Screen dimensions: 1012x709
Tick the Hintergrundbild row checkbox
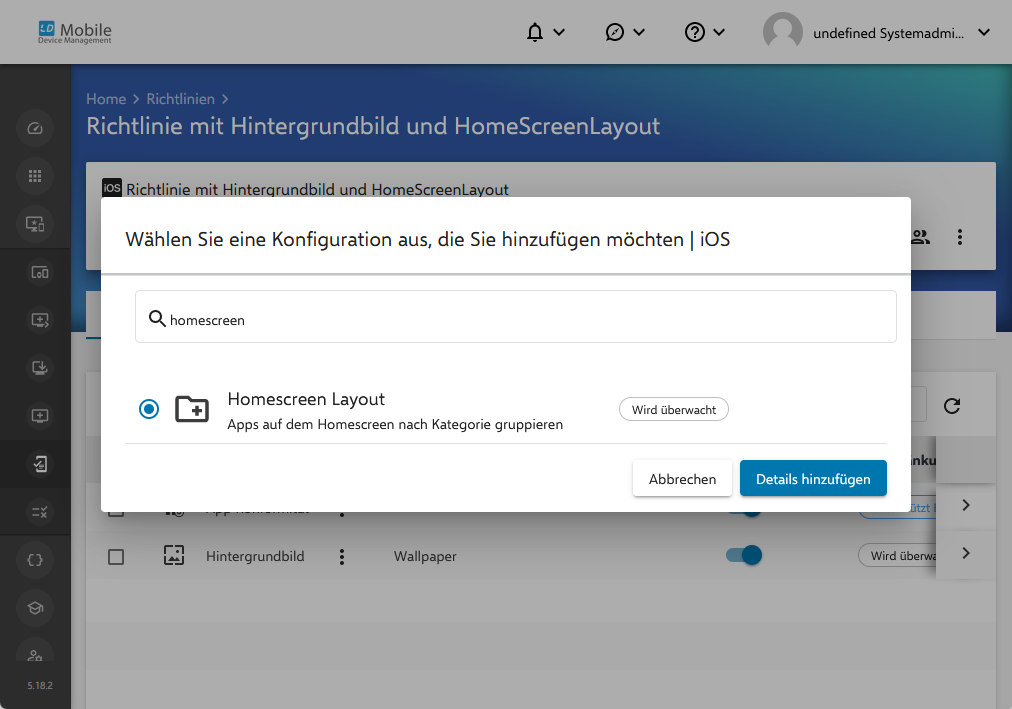116,557
